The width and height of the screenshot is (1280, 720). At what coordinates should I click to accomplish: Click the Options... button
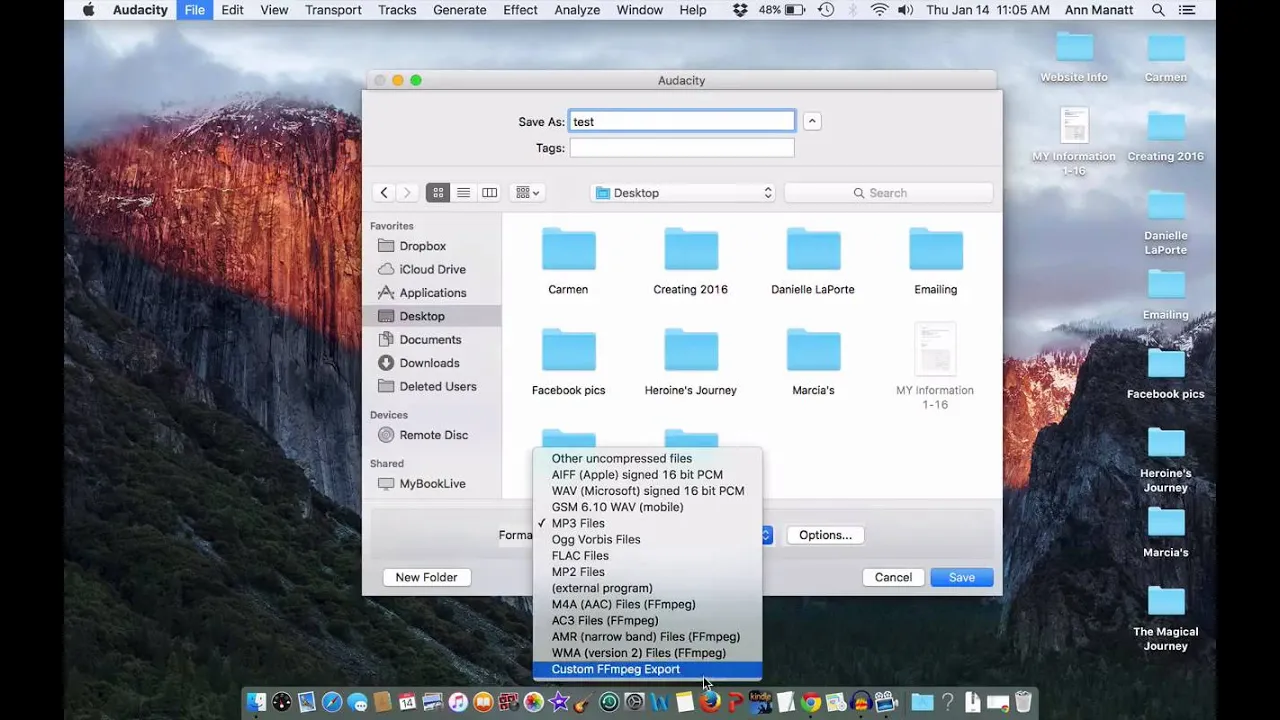click(x=825, y=535)
